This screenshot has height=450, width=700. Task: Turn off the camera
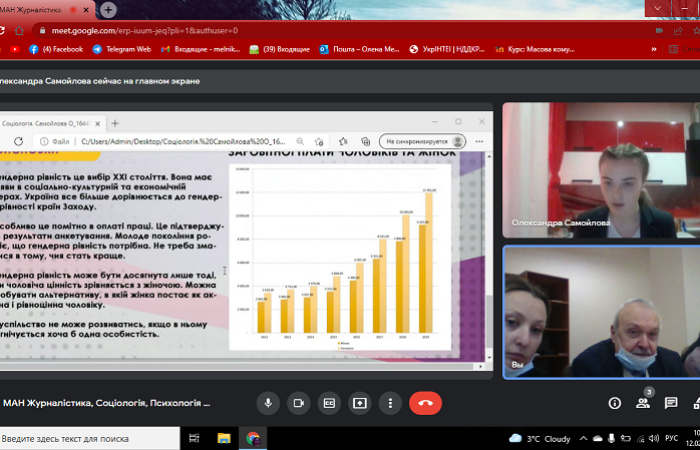click(x=298, y=403)
